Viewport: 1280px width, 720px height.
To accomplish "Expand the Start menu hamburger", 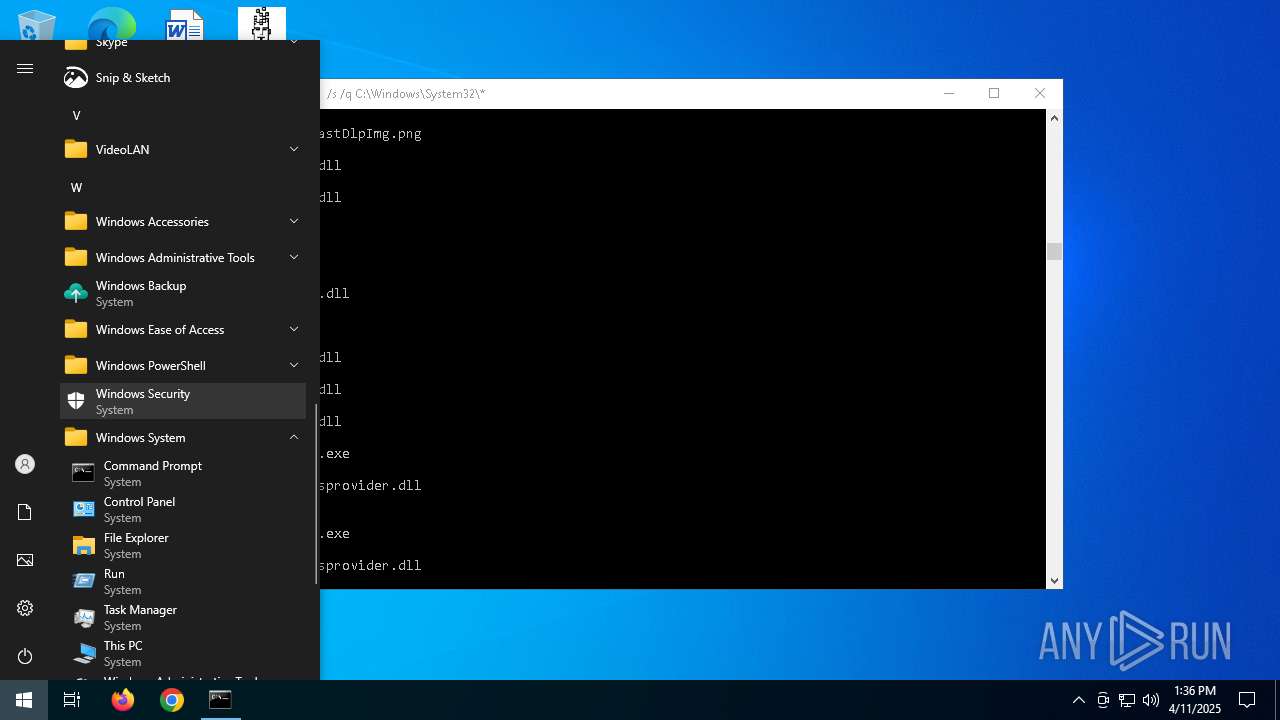I will 25,68.
